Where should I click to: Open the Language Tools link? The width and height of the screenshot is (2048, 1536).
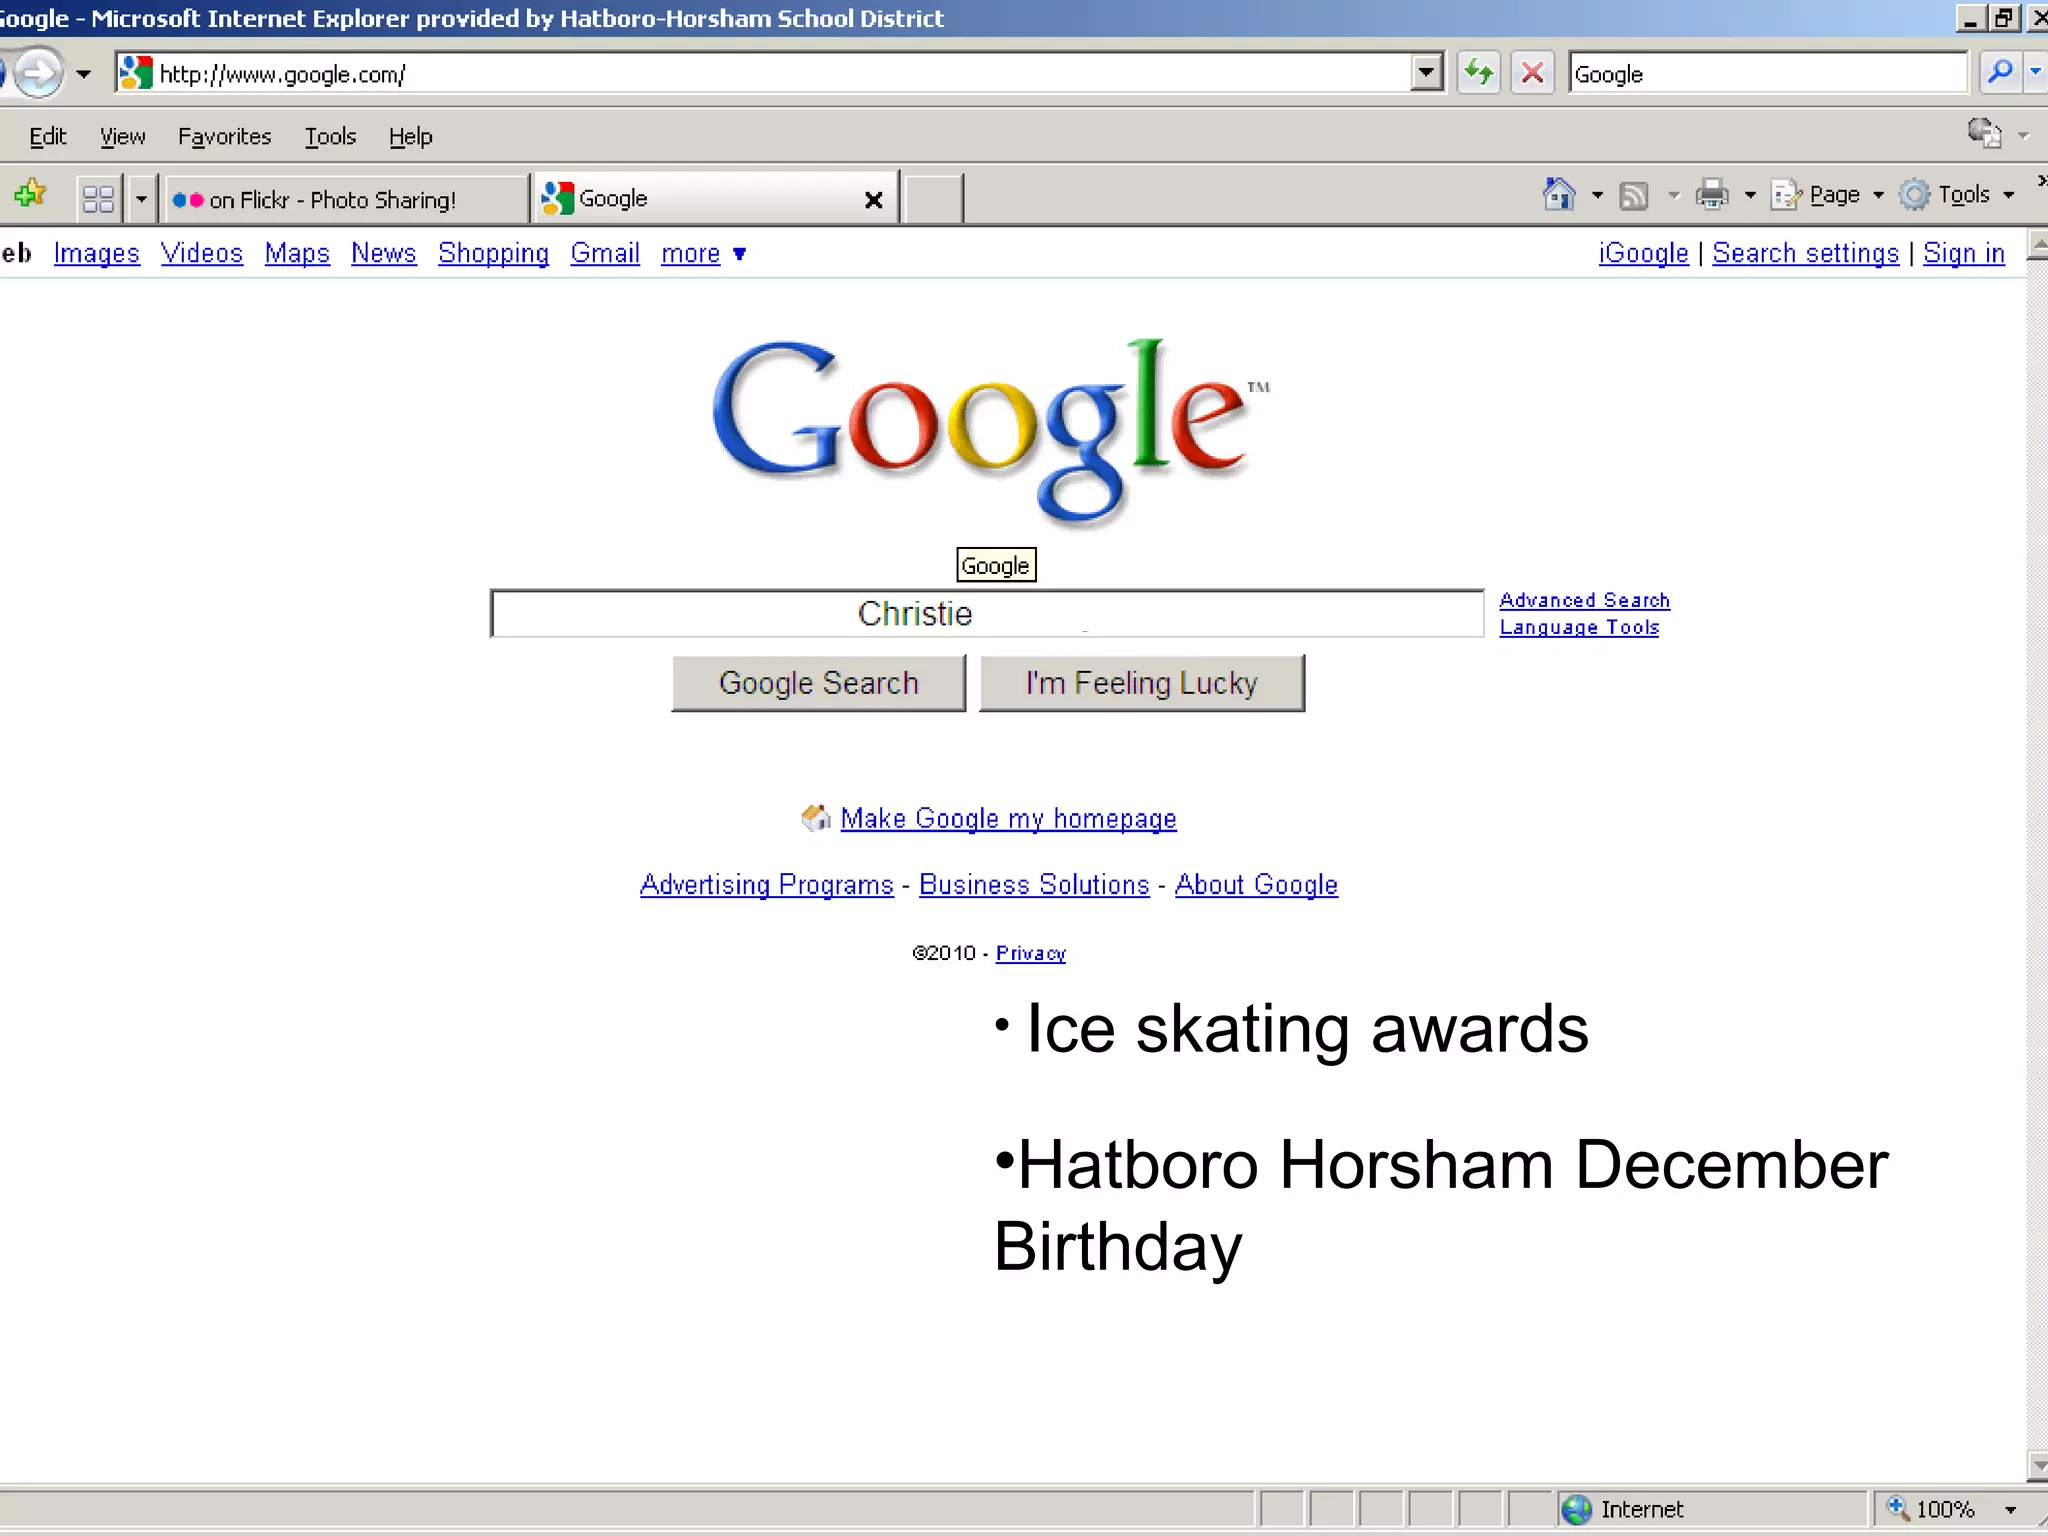[x=1579, y=627]
